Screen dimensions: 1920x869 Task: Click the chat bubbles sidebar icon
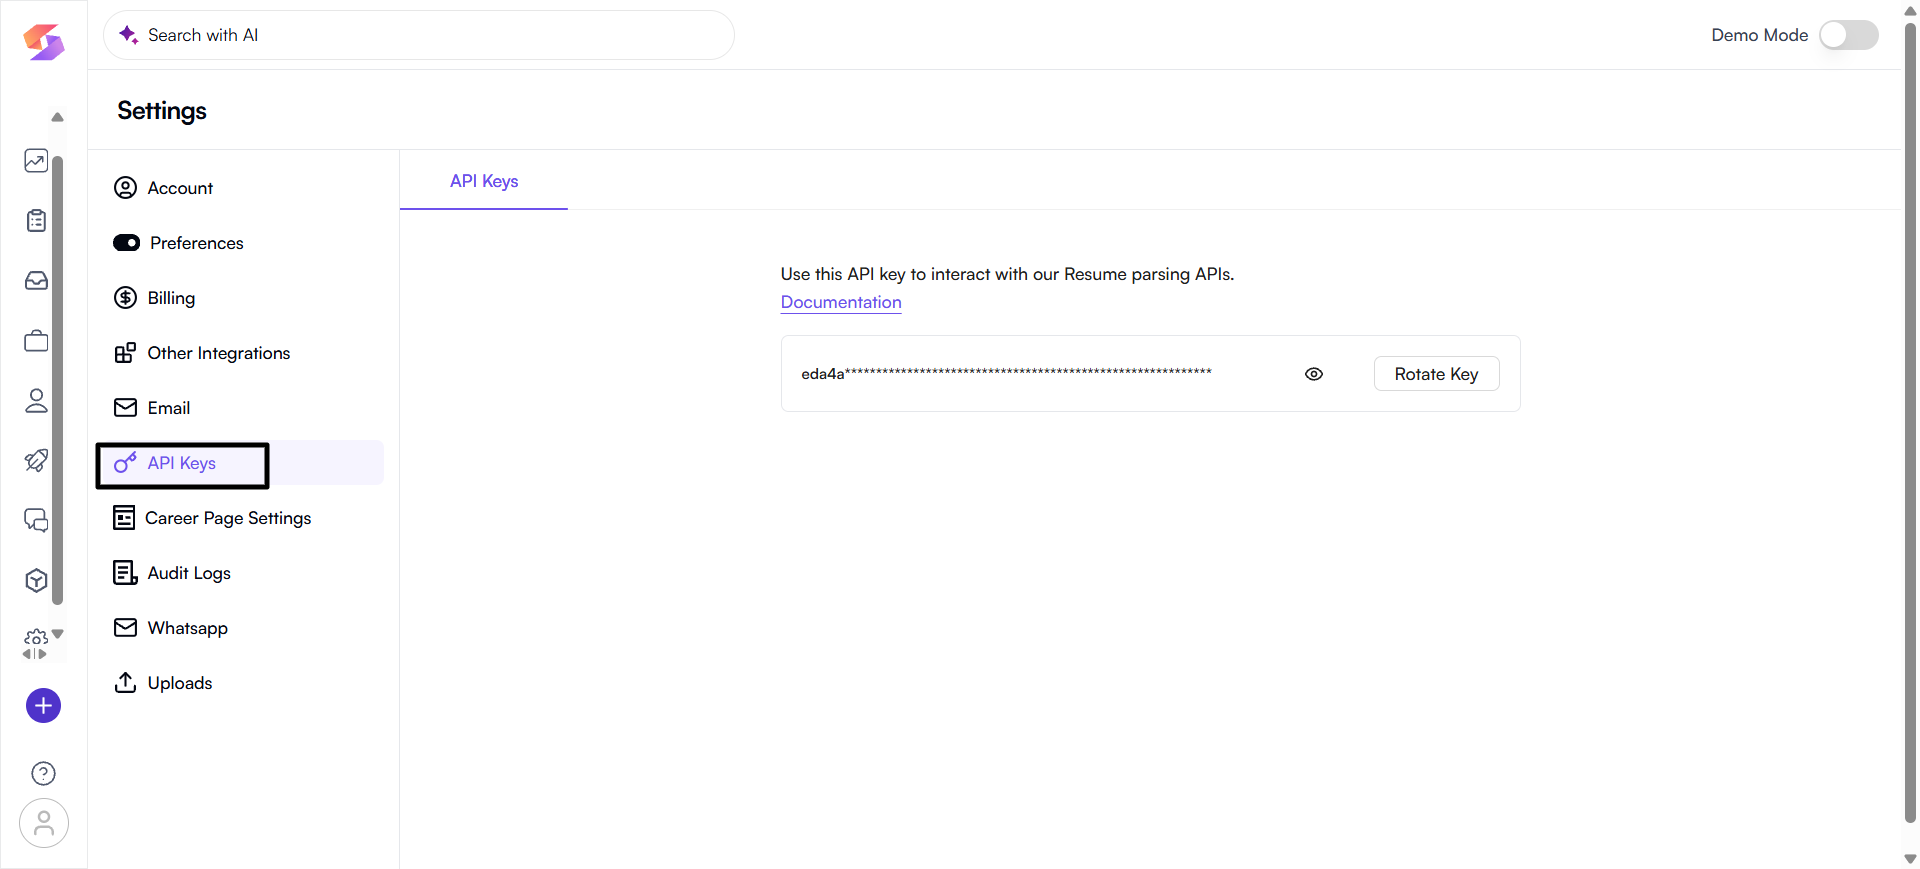(x=36, y=520)
